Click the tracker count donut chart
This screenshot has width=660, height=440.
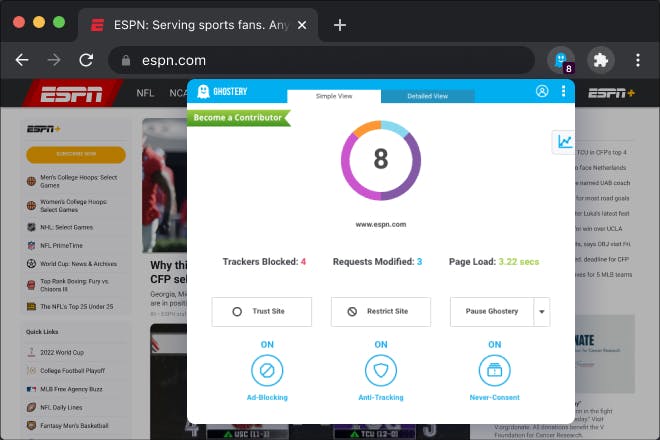point(381,160)
